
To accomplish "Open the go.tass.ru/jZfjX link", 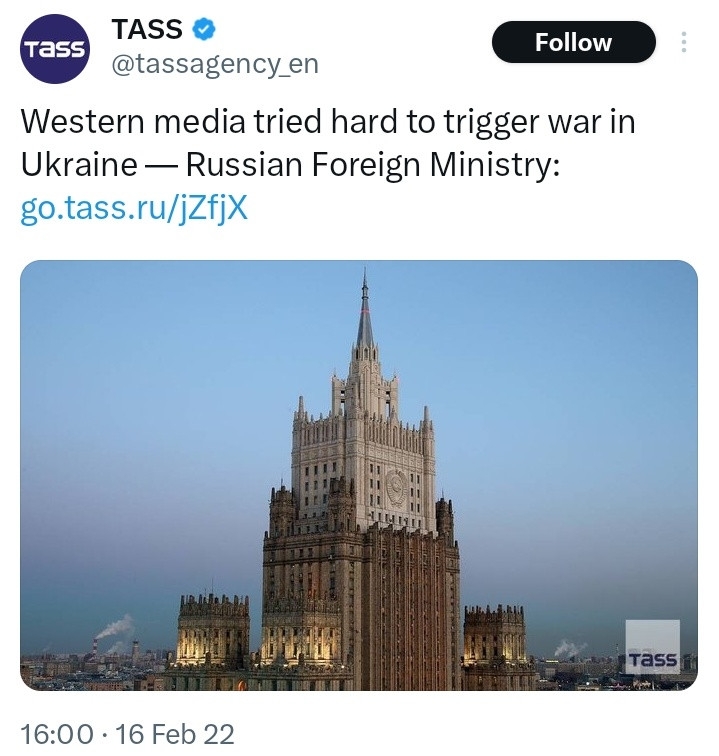I will click(133, 209).
